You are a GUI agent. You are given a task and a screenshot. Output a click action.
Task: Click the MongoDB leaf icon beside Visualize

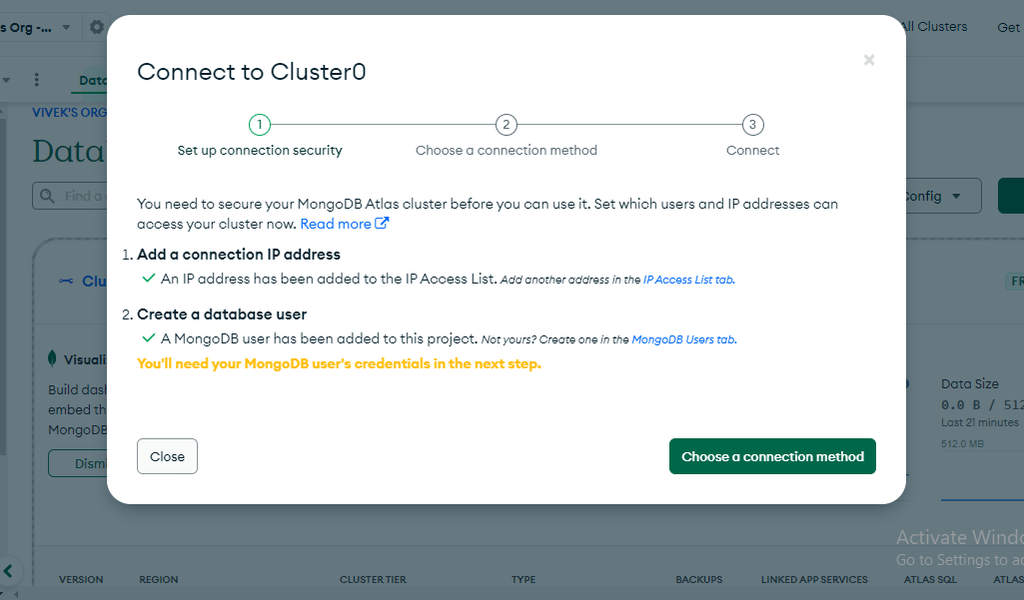pyautogui.click(x=52, y=358)
